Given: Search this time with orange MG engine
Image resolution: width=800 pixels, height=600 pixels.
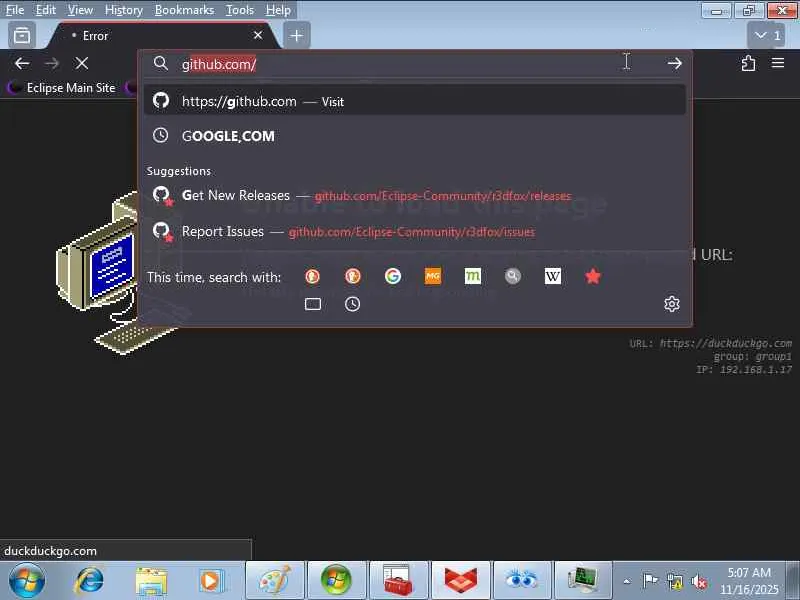Looking at the screenshot, I should tap(433, 277).
